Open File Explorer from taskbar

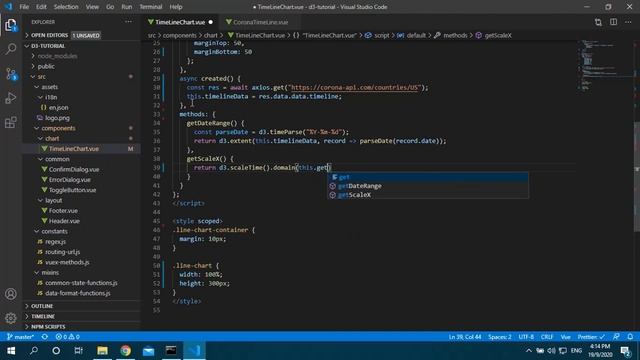tap(102, 351)
